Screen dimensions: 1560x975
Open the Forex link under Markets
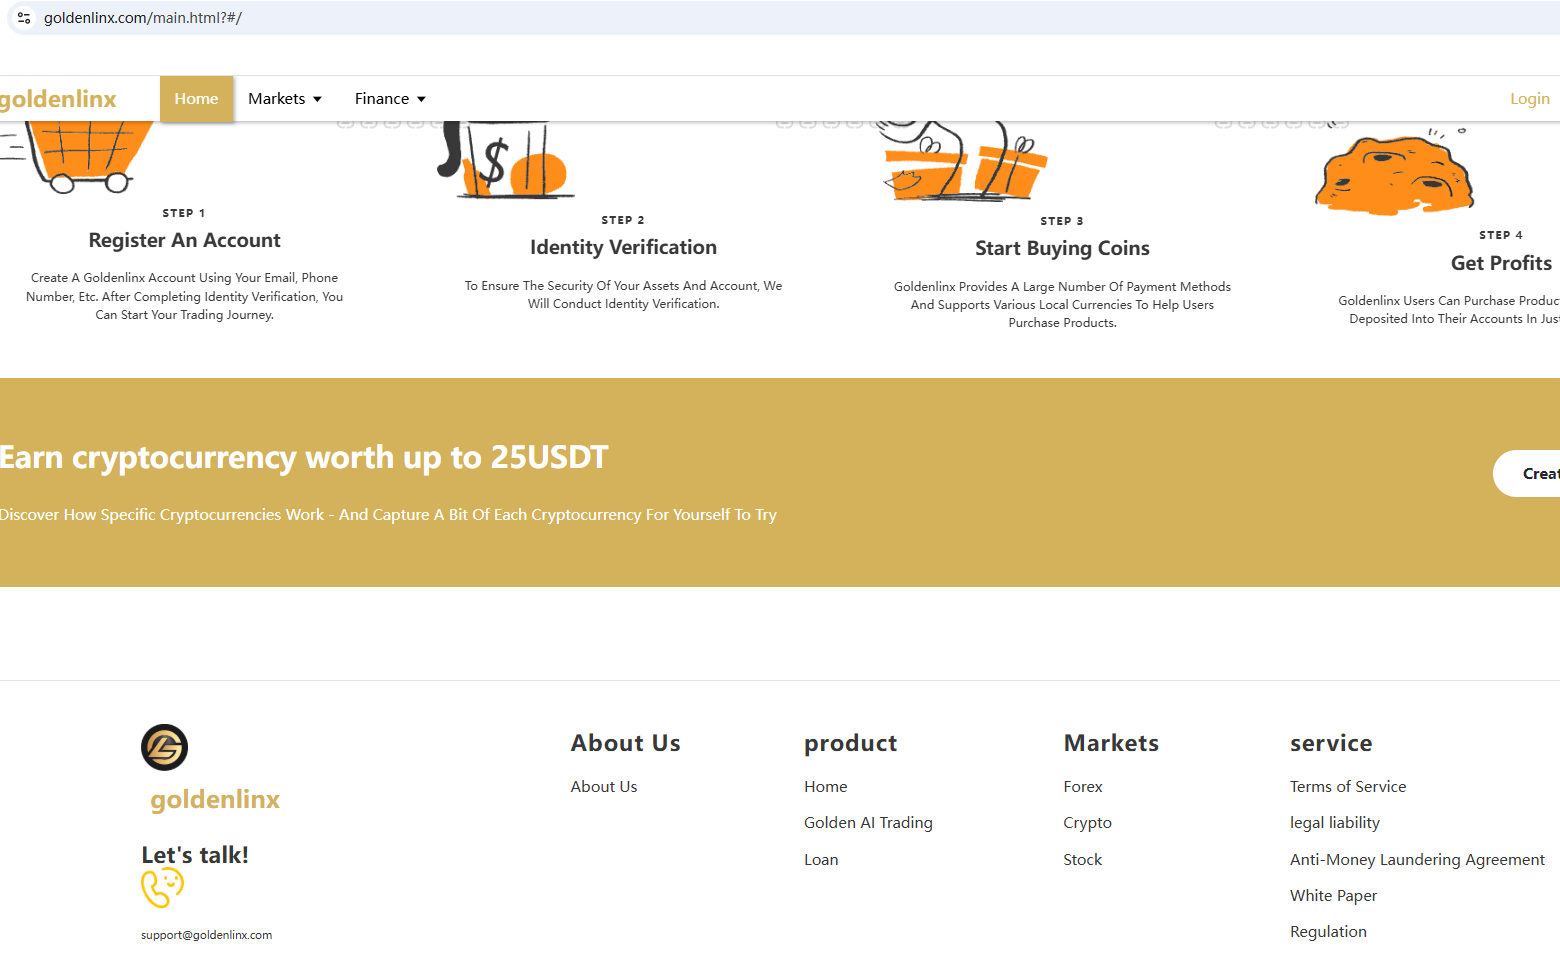(1083, 787)
